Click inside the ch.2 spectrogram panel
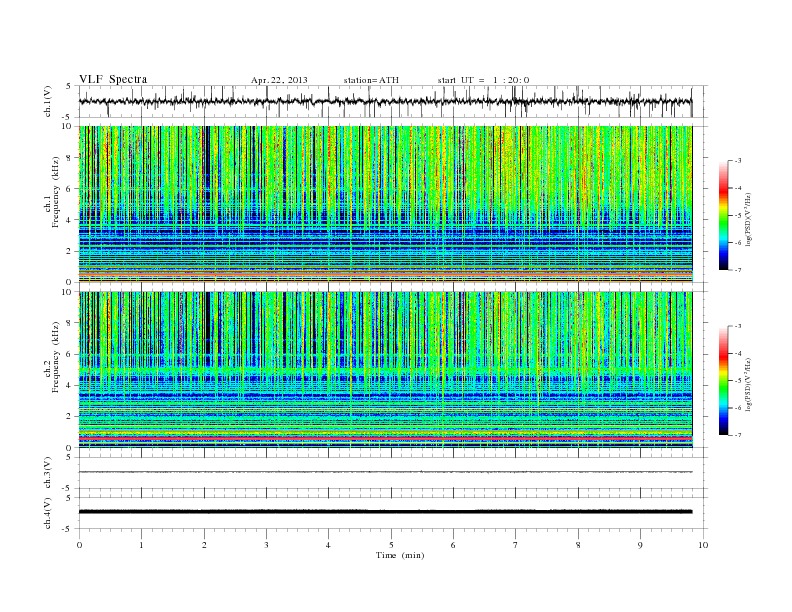The width and height of the screenshot is (792, 612). pyautogui.click(x=385, y=370)
